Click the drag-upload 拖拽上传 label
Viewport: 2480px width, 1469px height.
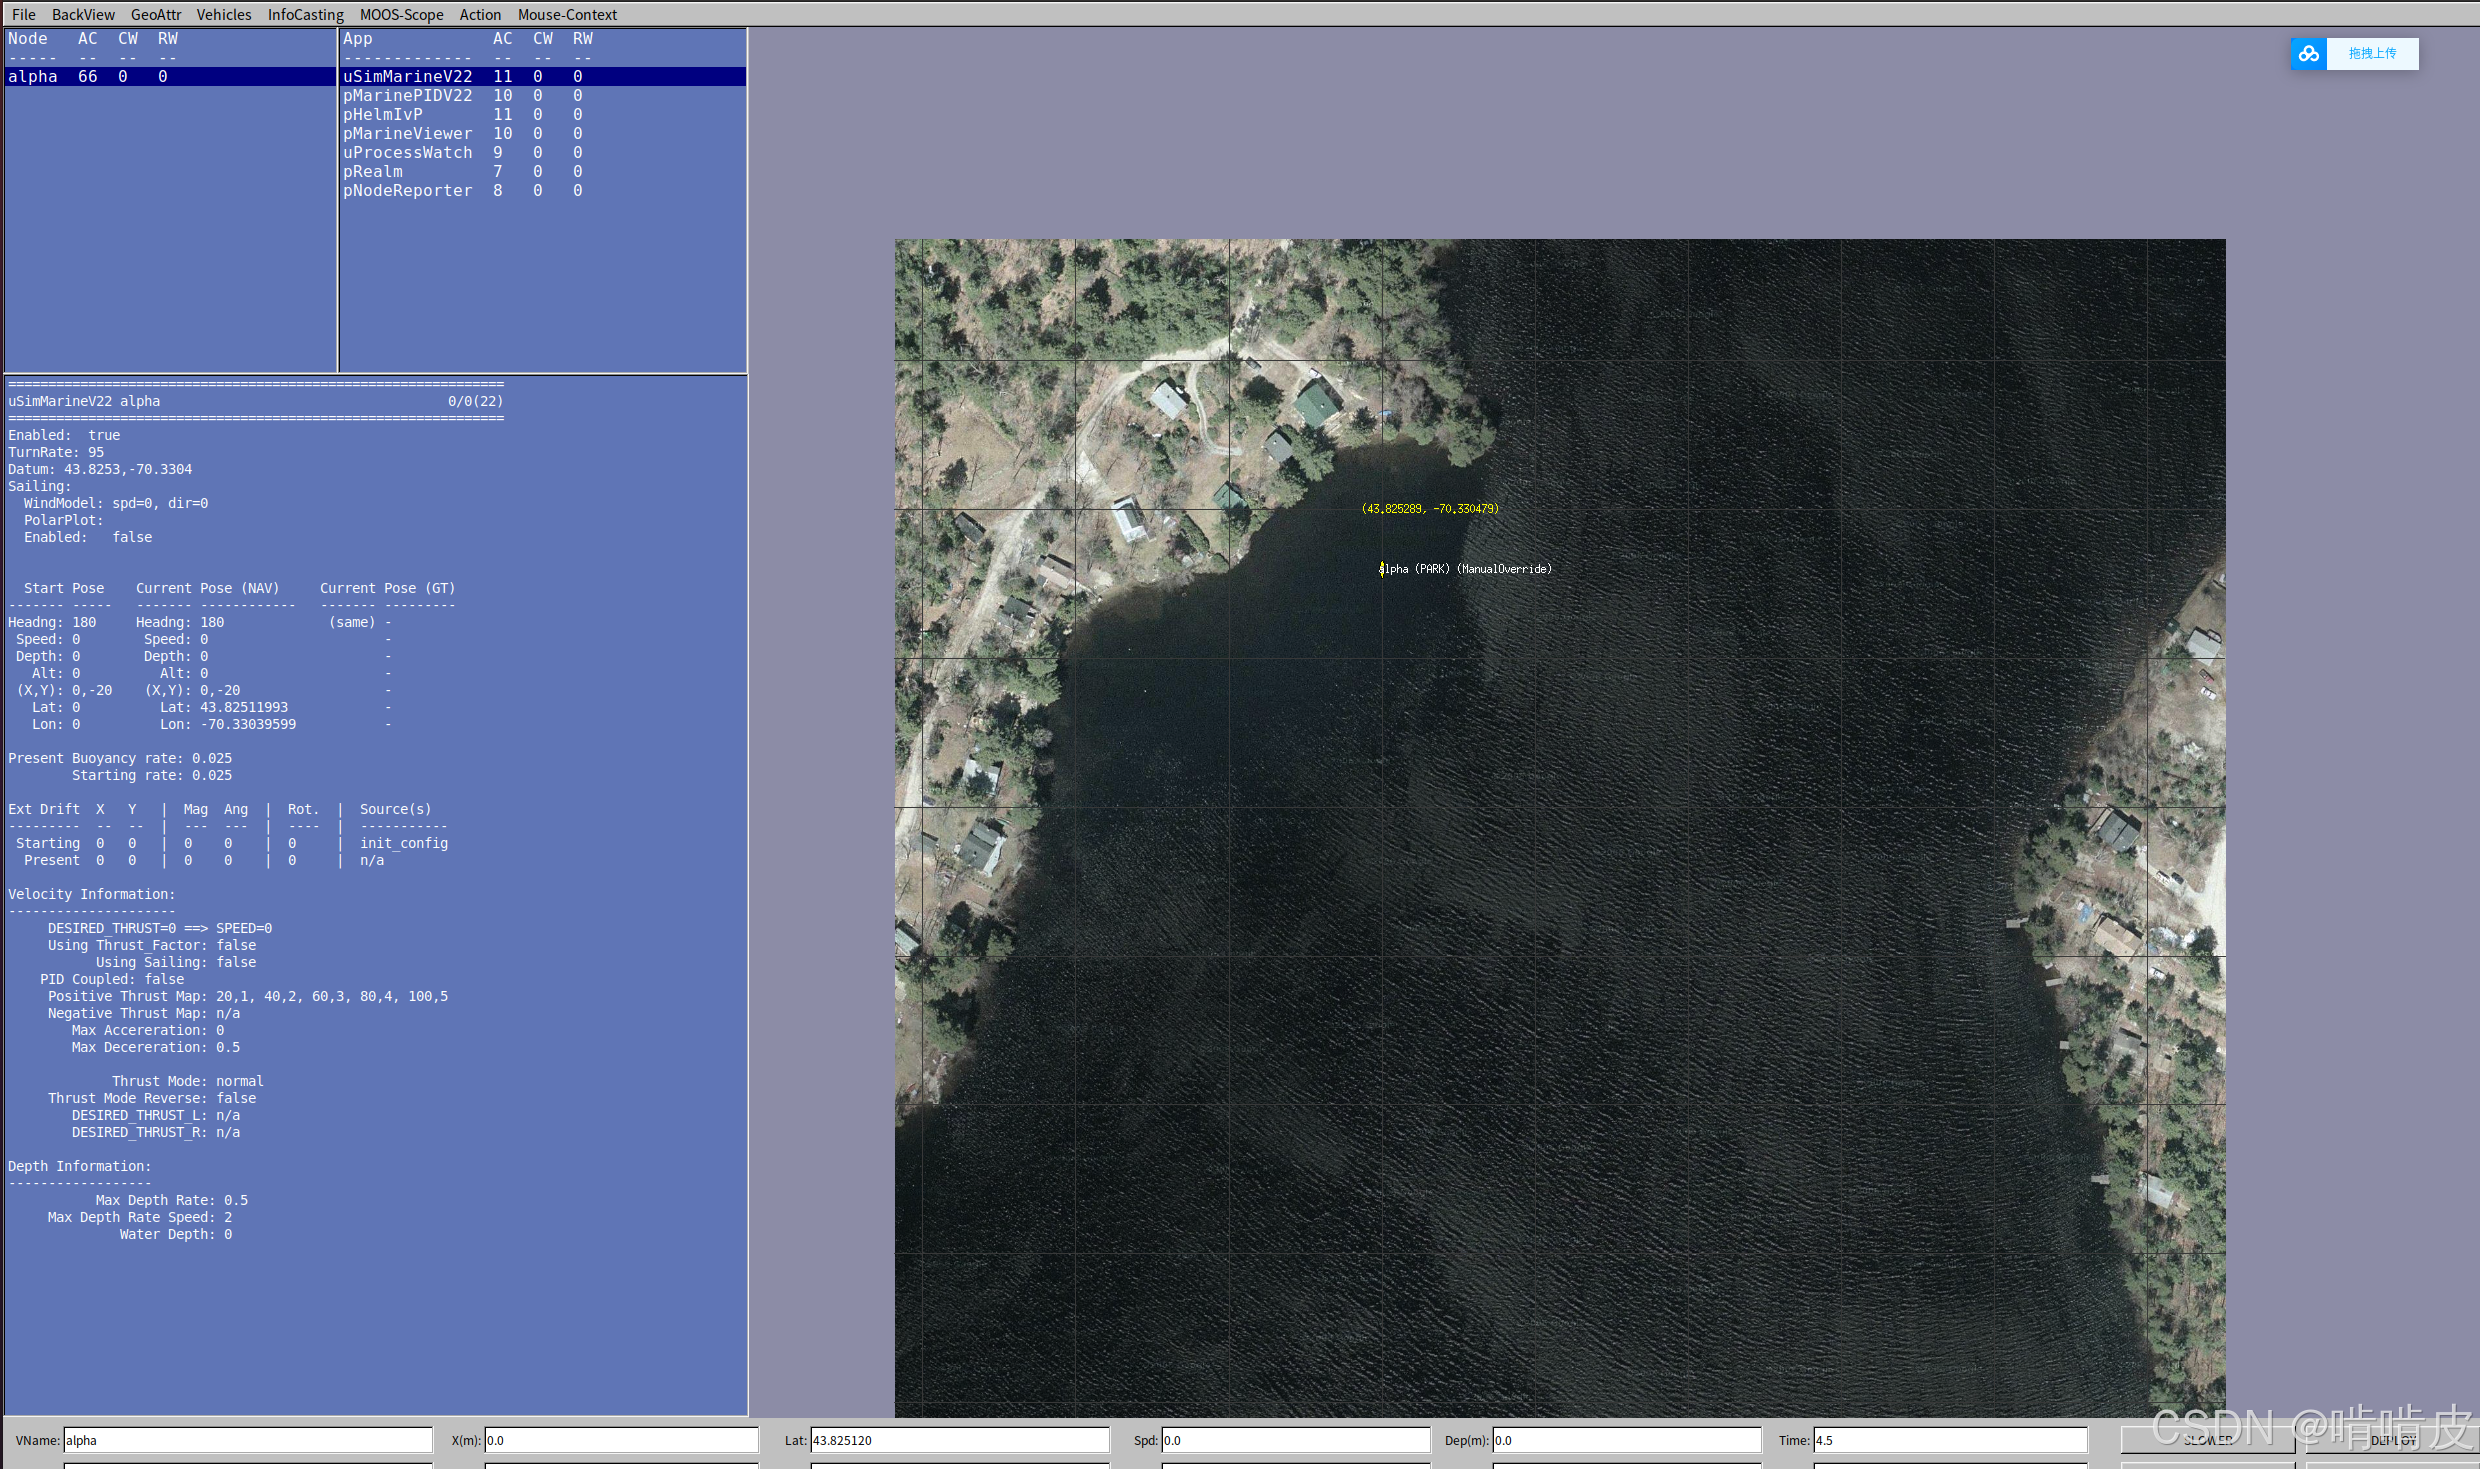[2372, 54]
